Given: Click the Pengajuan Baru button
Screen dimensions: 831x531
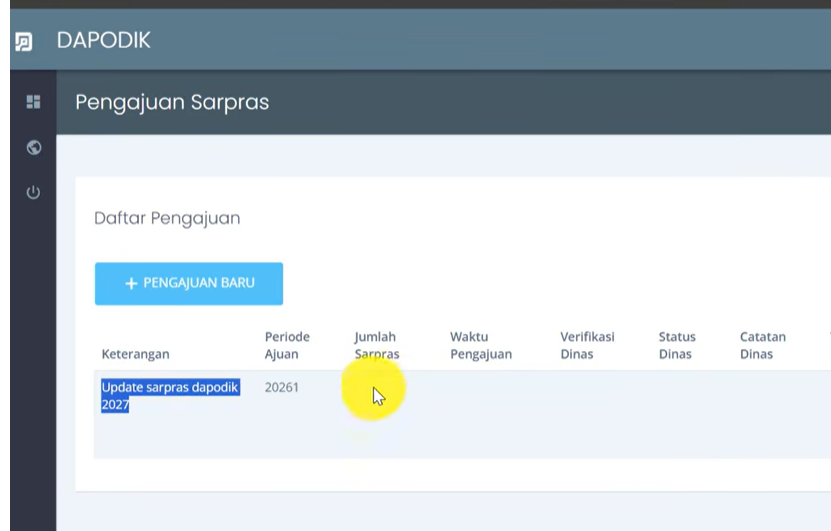Looking at the screenshot, I should click(x=189, y=284).
